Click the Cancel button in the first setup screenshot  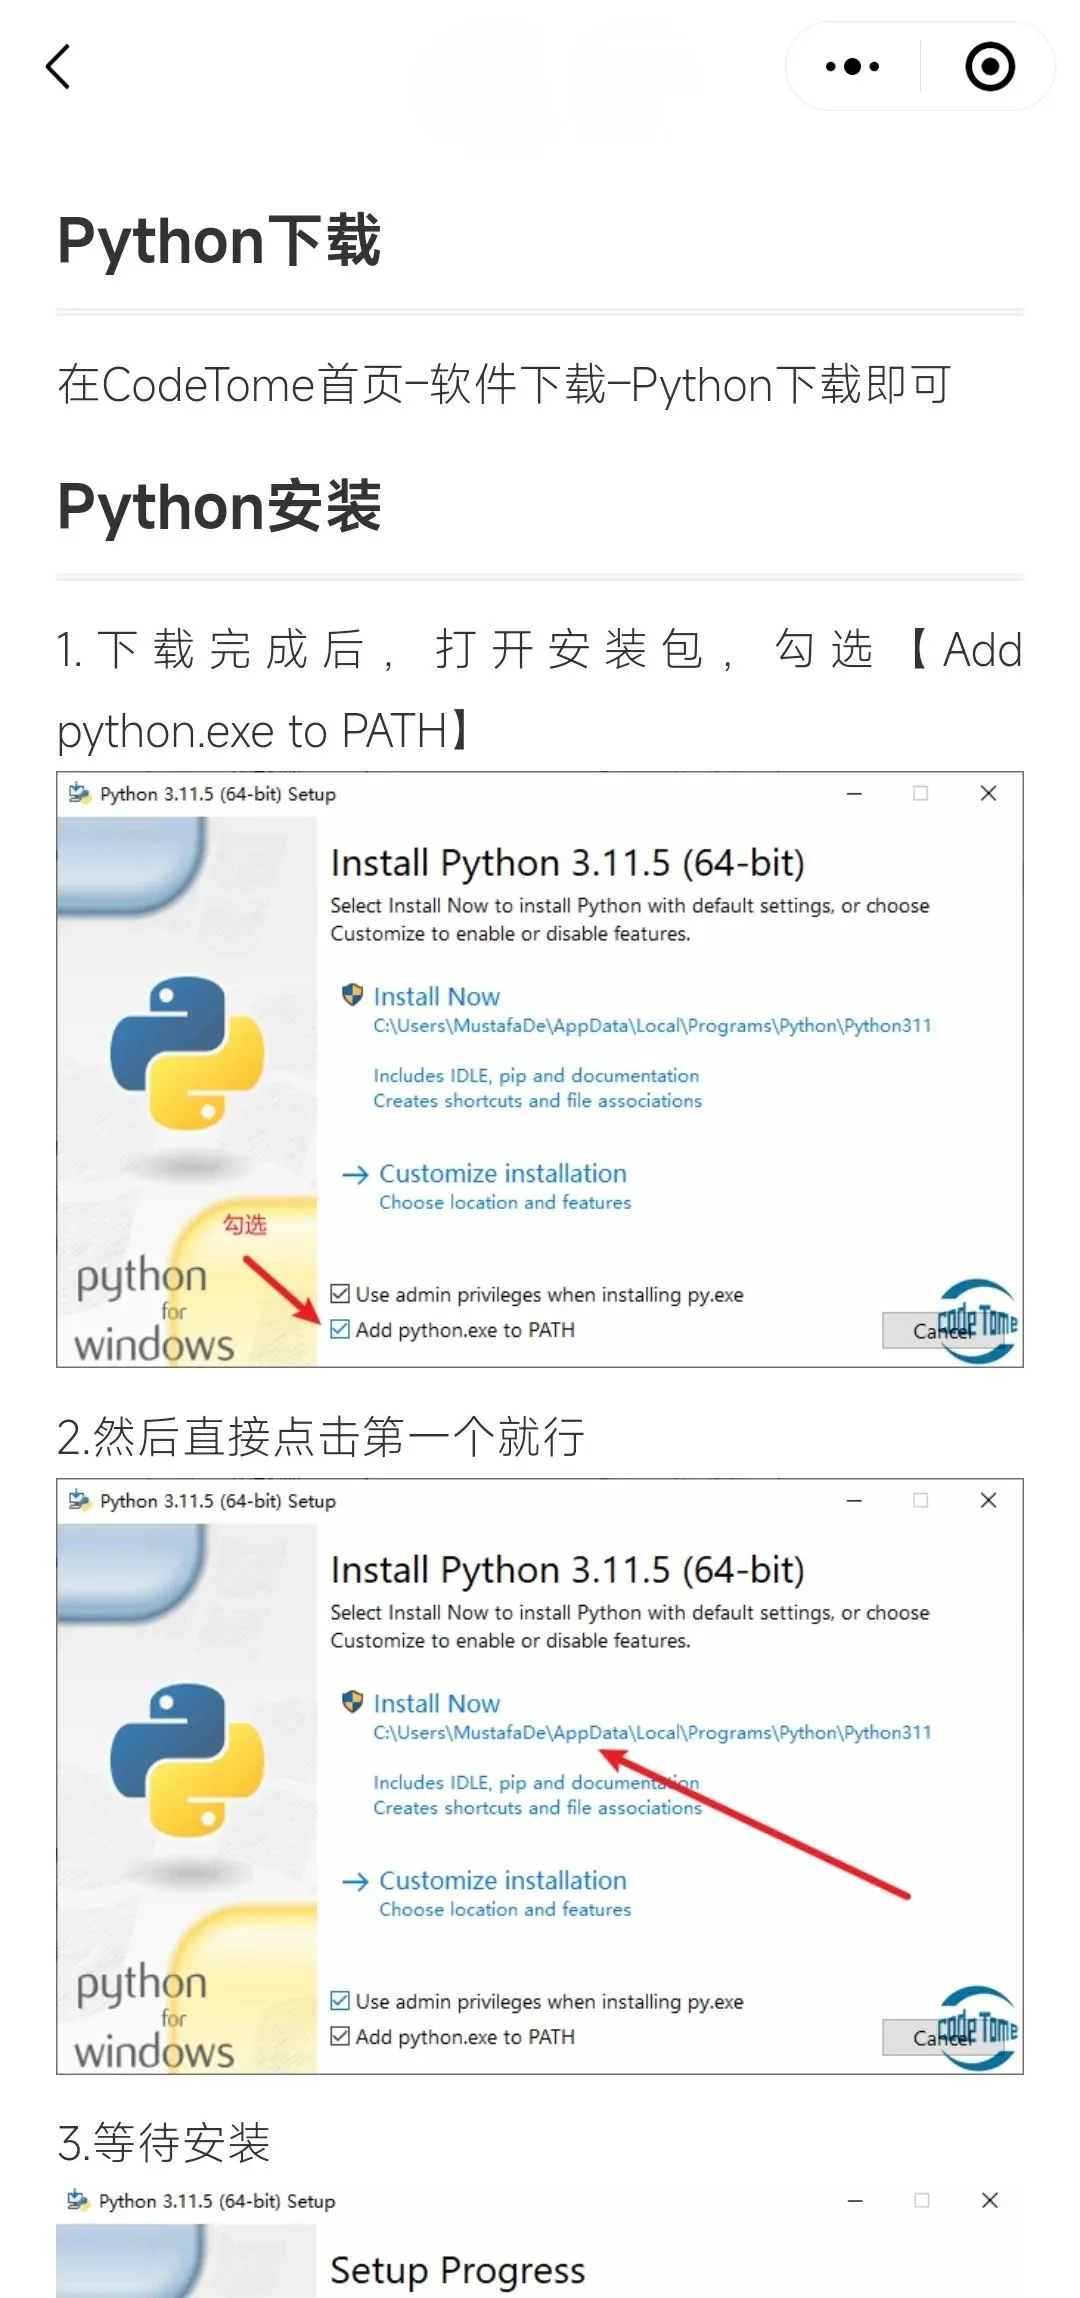click(944, 1330)
